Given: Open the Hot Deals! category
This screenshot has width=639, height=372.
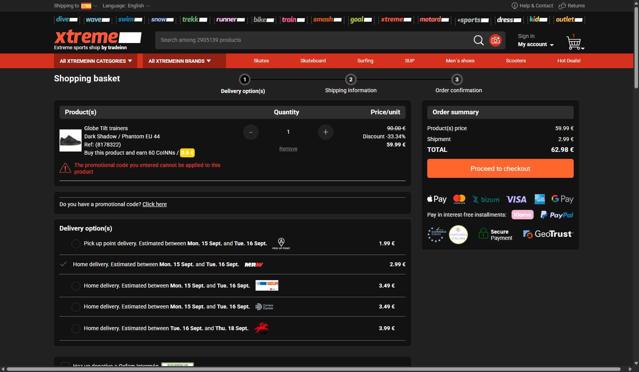Looking at the screenshot, I should point(569,61).
